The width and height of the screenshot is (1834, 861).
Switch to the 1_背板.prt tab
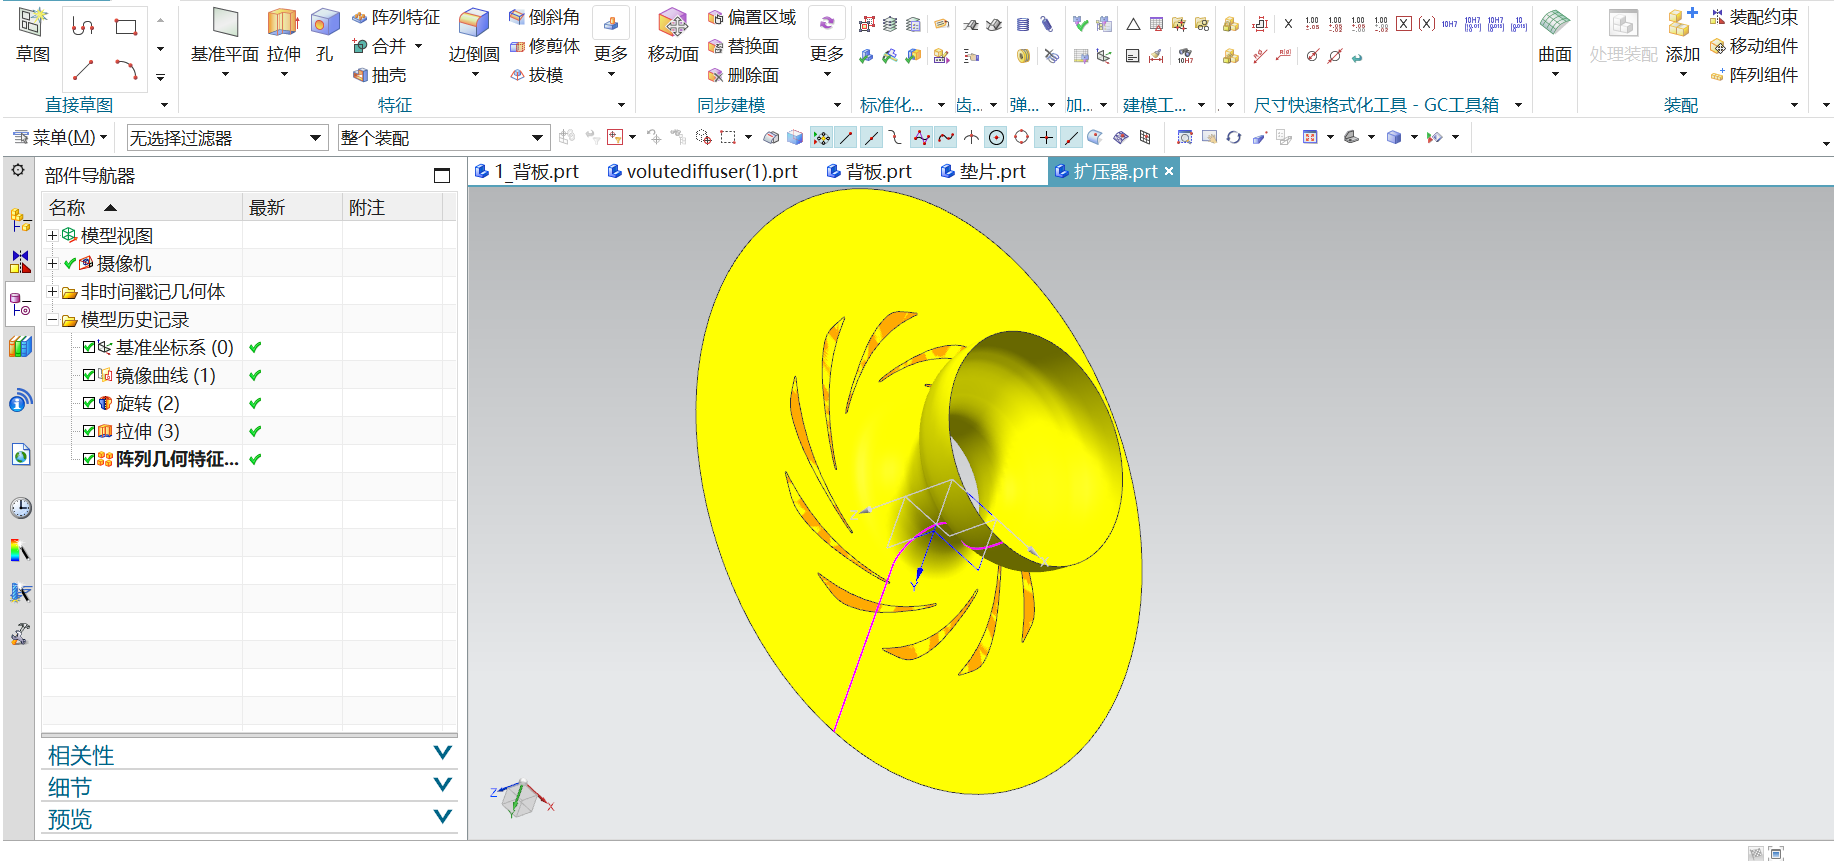(x=526, y=171)
